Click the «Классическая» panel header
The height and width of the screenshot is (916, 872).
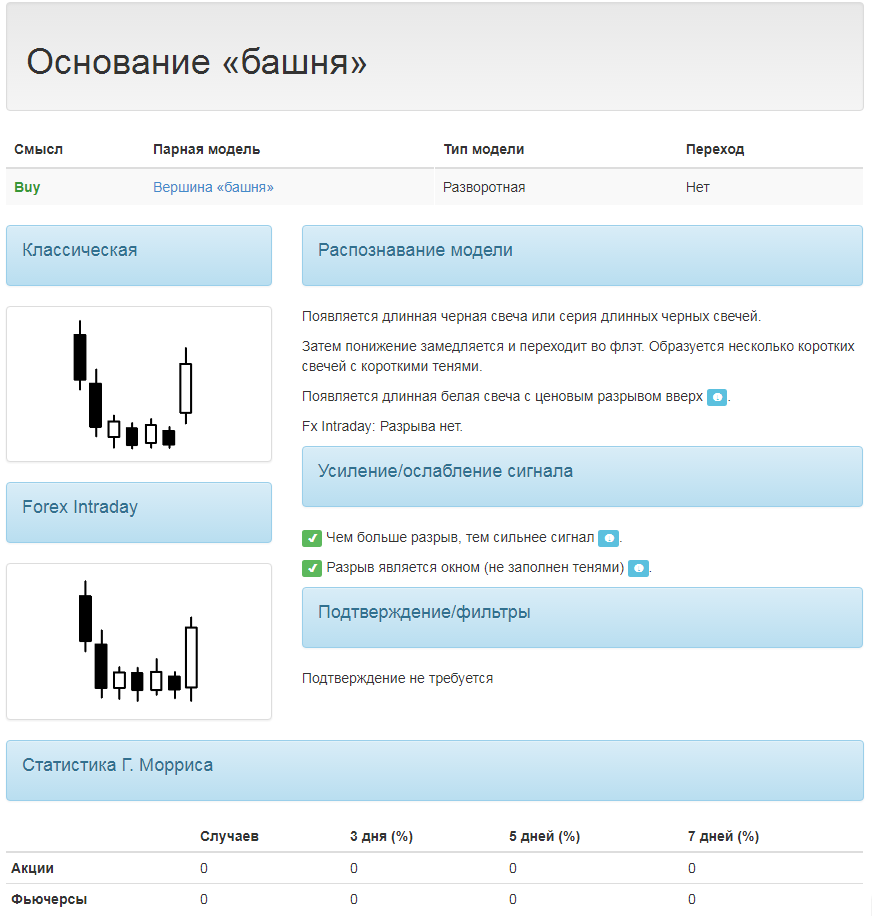tap(139, 255)
